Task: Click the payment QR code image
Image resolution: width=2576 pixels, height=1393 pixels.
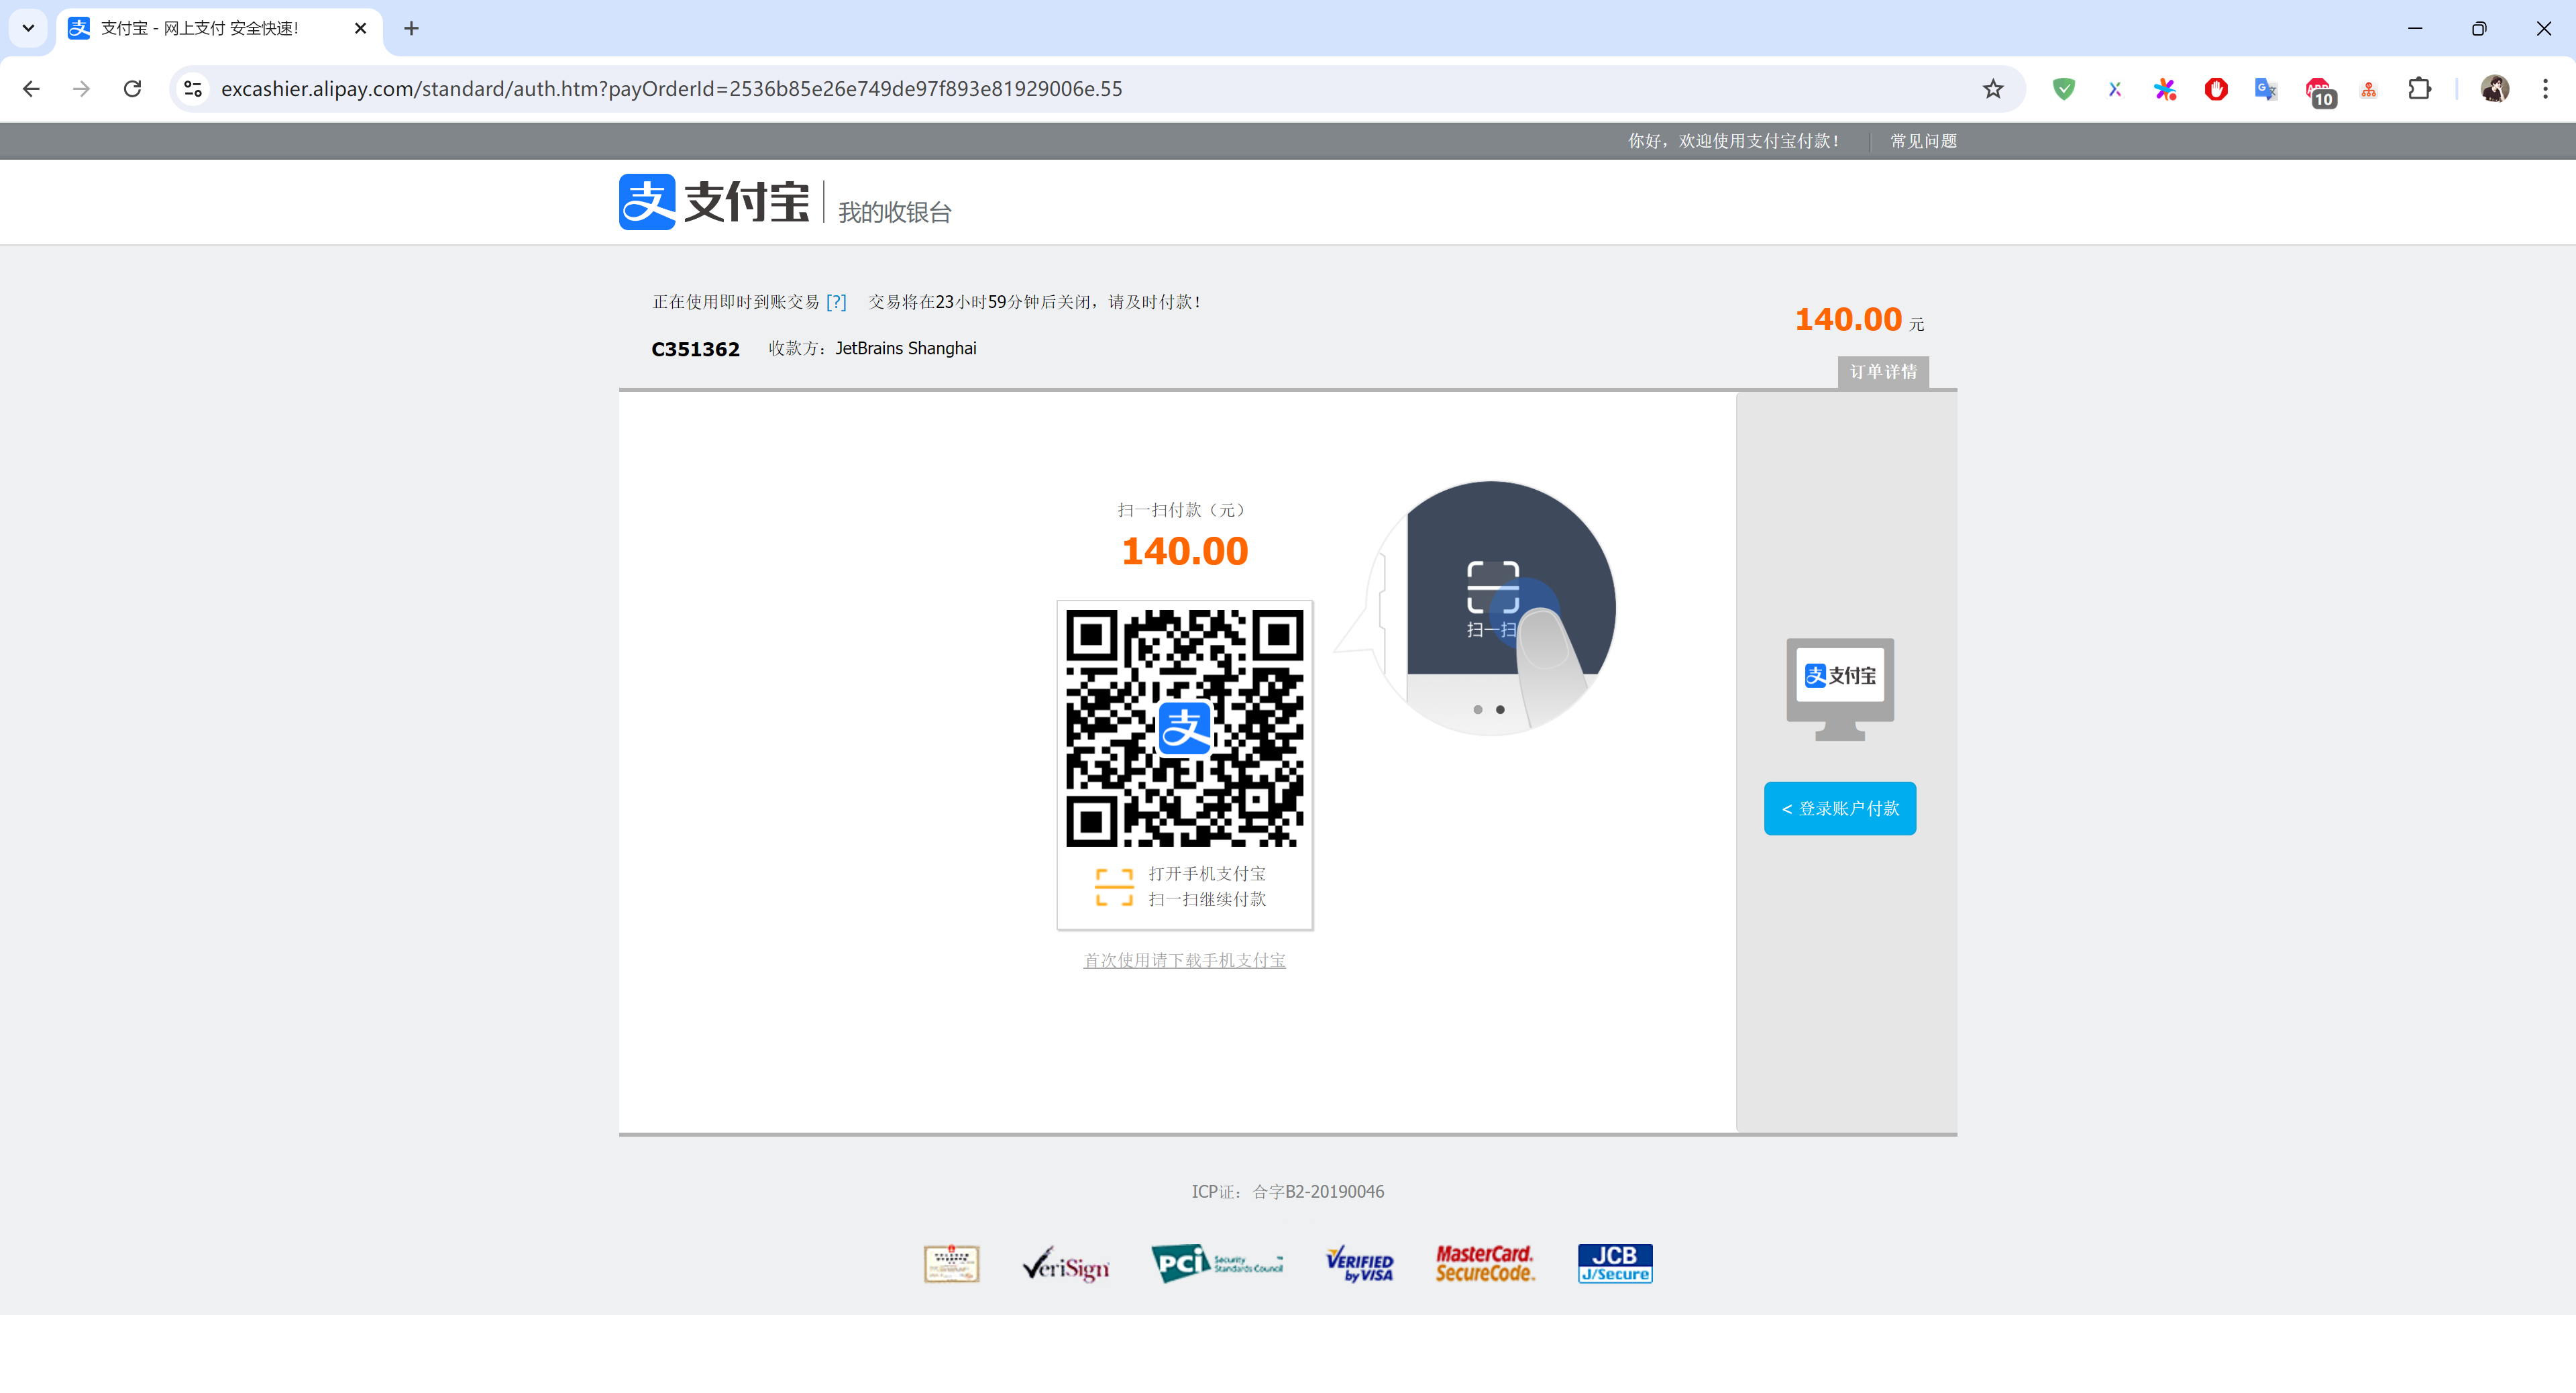Action: (x=1184, y=728)
